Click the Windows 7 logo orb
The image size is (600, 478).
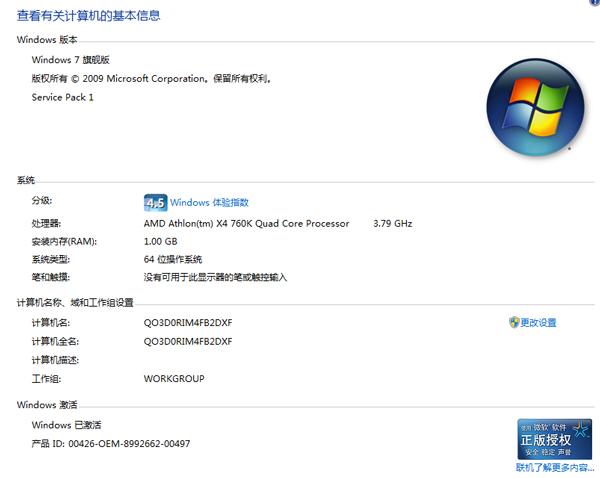coord(535,108)
